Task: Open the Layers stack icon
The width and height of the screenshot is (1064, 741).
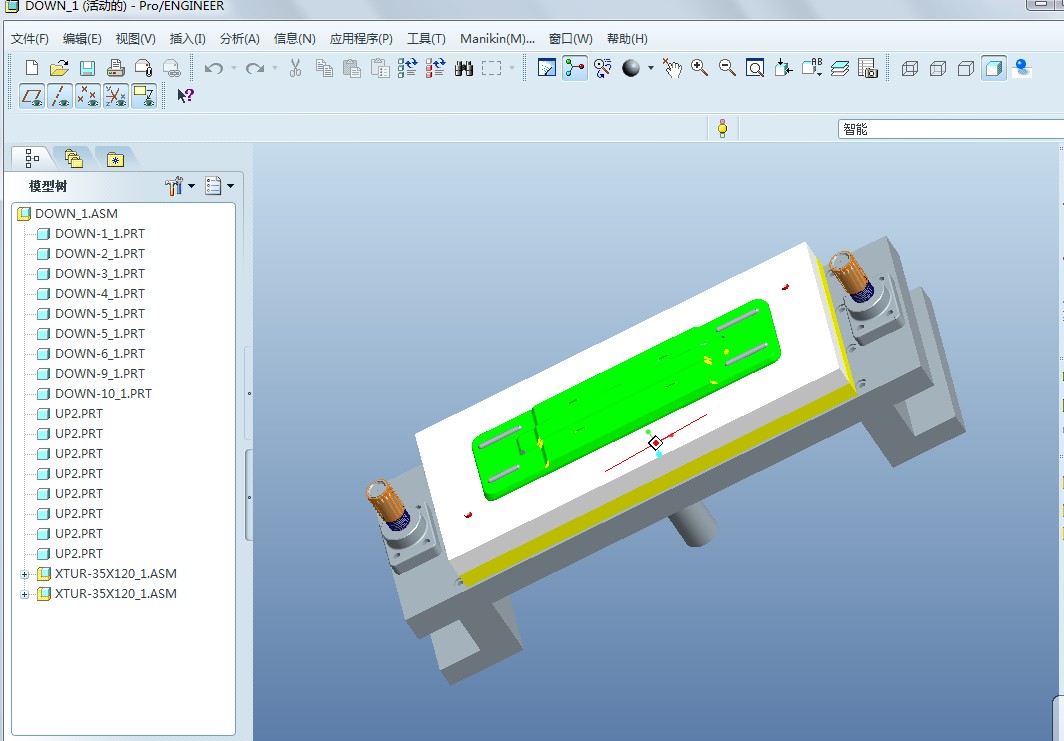Action: (x=840, y=68)
